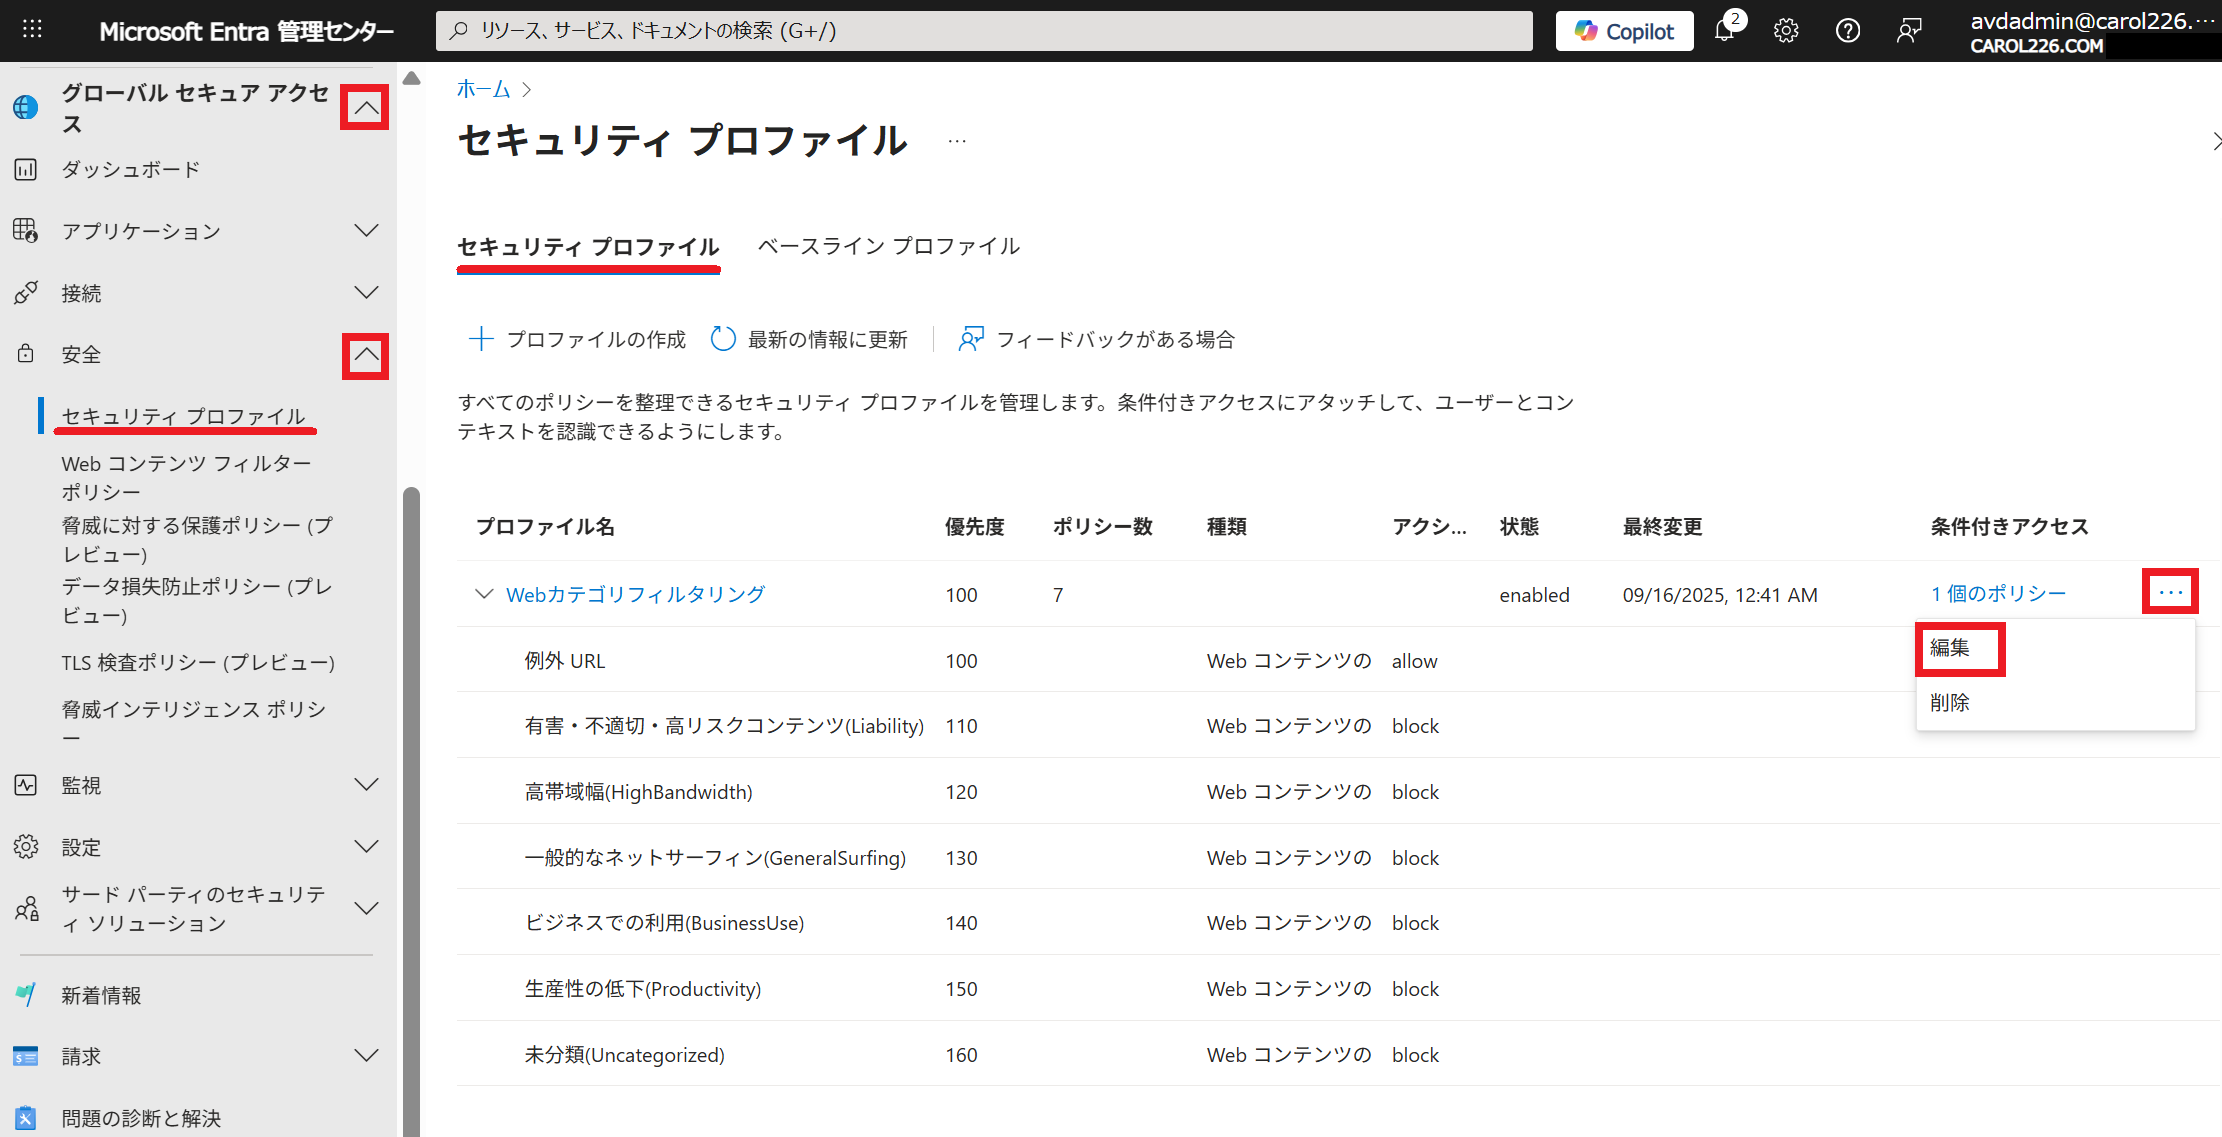Focus the リソース、サービス search field

984,31
